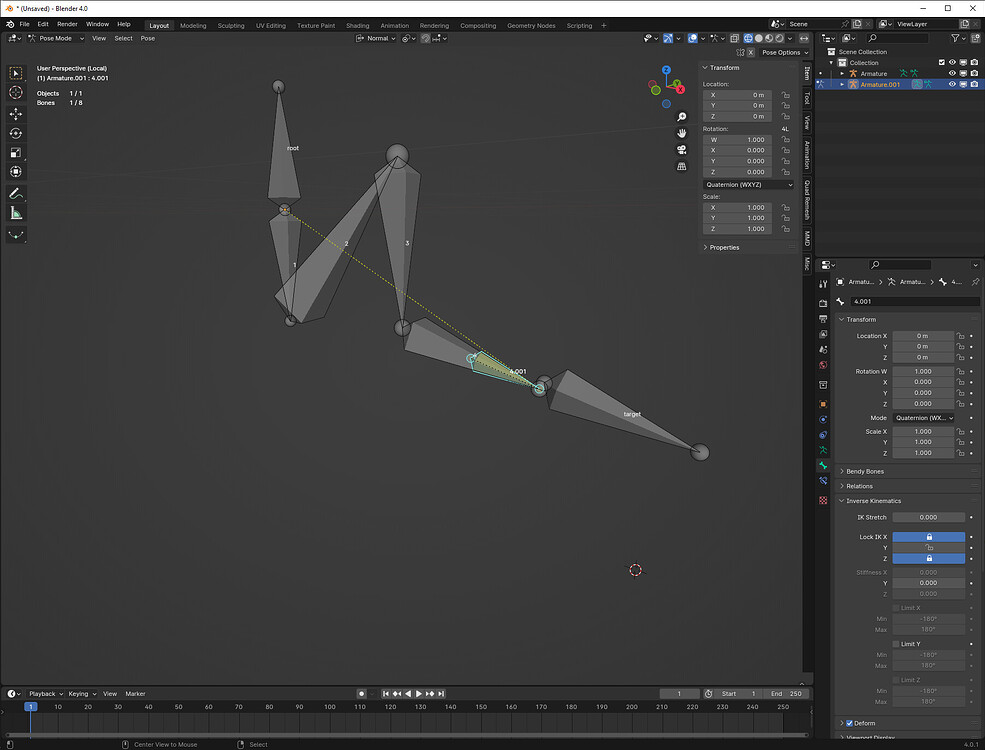Image resolution: width=985 pixels, height=750 pixels.
Task: Click the current frame marker 1
Action: (x=30, y=707)
